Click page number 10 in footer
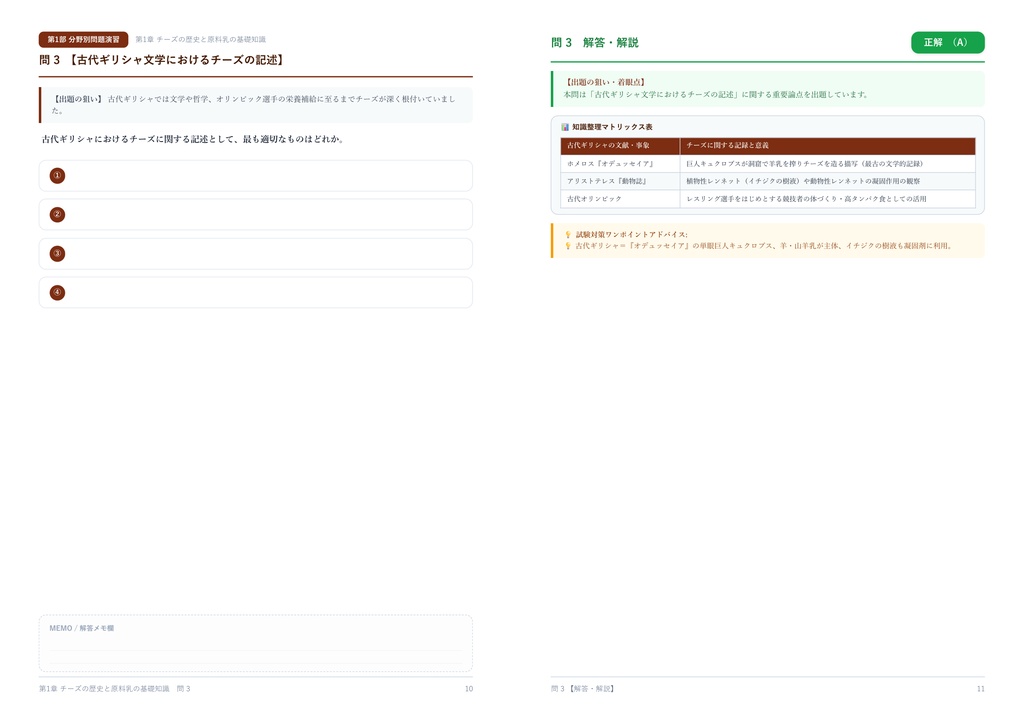 click(468, 689)
